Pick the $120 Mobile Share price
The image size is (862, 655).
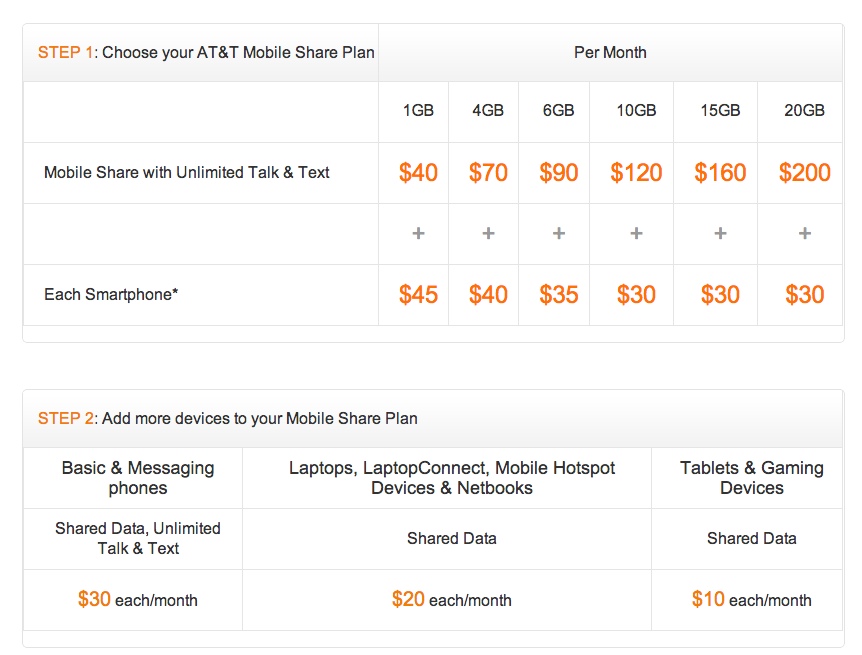[636, 172]
